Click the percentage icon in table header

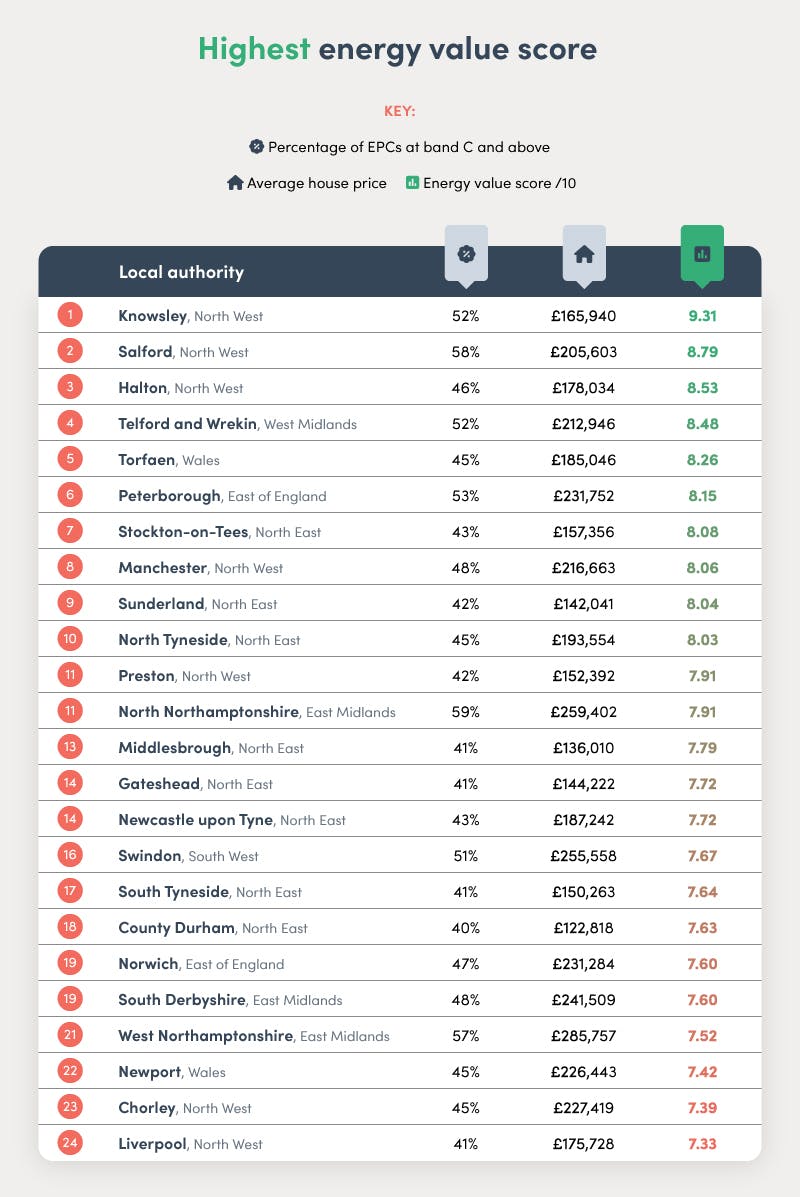pyautogui.click(x=465, y=254)
